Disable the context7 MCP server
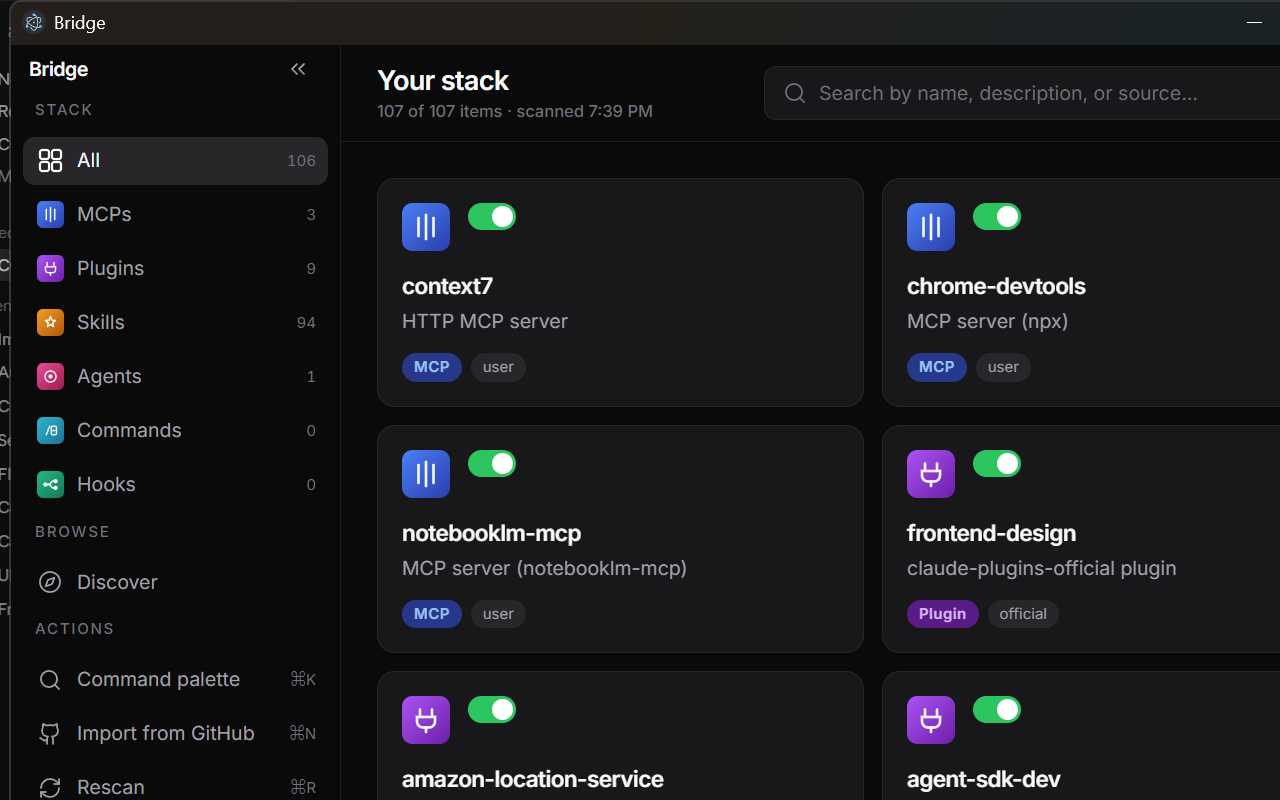 (491, 216)
